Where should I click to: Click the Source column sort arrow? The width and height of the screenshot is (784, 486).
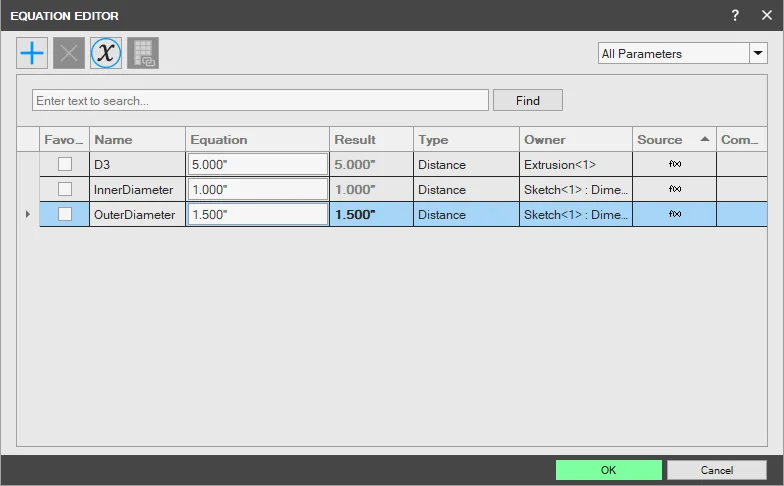[x=705, y=139]
